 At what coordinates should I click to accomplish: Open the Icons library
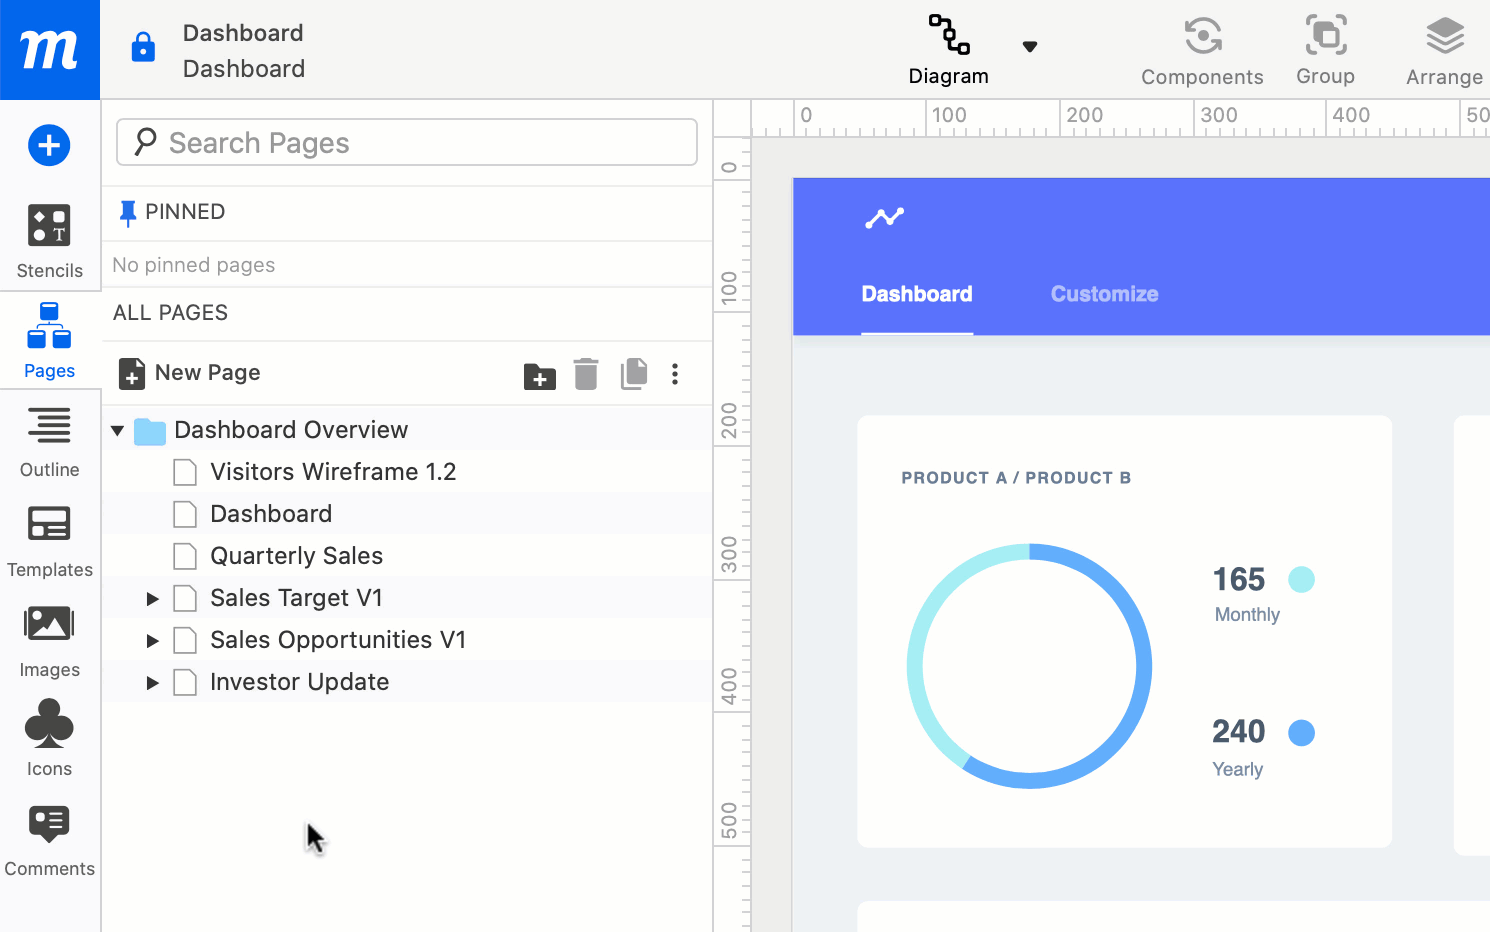click(x=49, y=739)
